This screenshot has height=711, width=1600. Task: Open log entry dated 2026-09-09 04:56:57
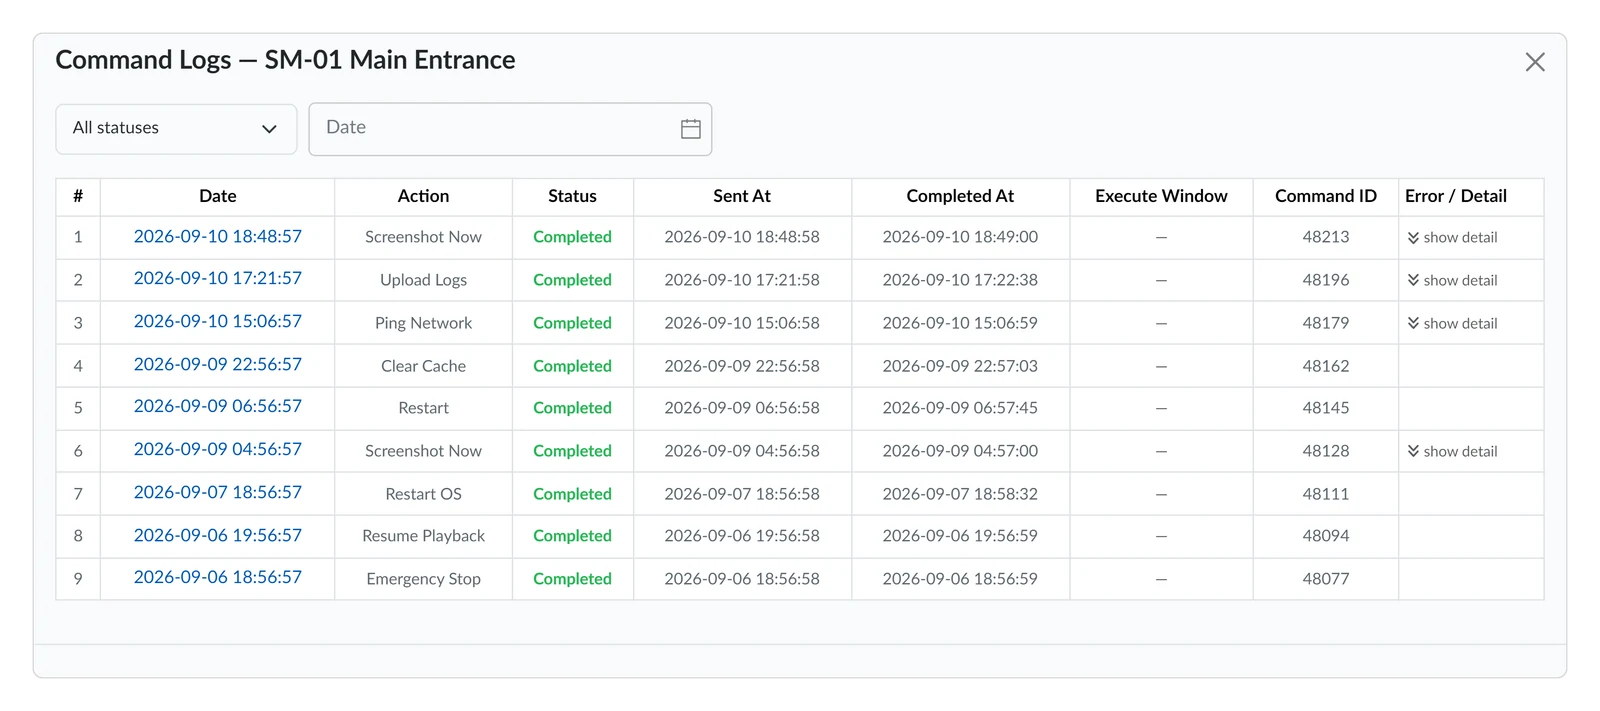pyautogui.click(x=218, y=450)
